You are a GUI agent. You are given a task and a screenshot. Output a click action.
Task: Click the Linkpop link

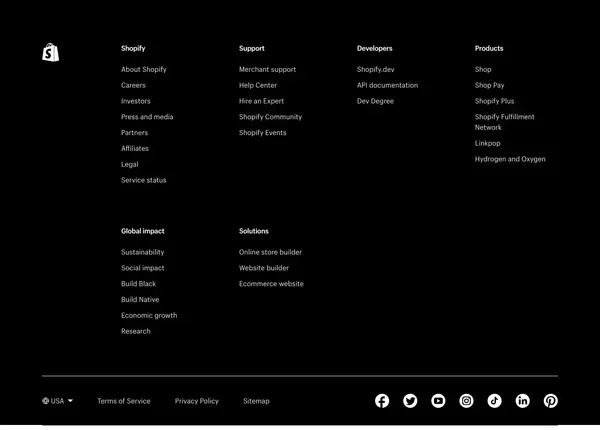[488, 143]
